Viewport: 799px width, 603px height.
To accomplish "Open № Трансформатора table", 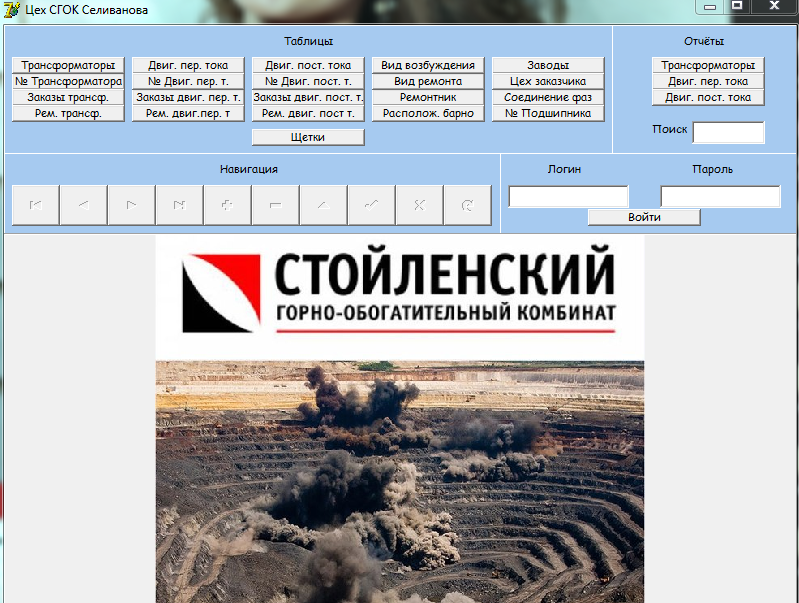I will [x=68, y=81].
